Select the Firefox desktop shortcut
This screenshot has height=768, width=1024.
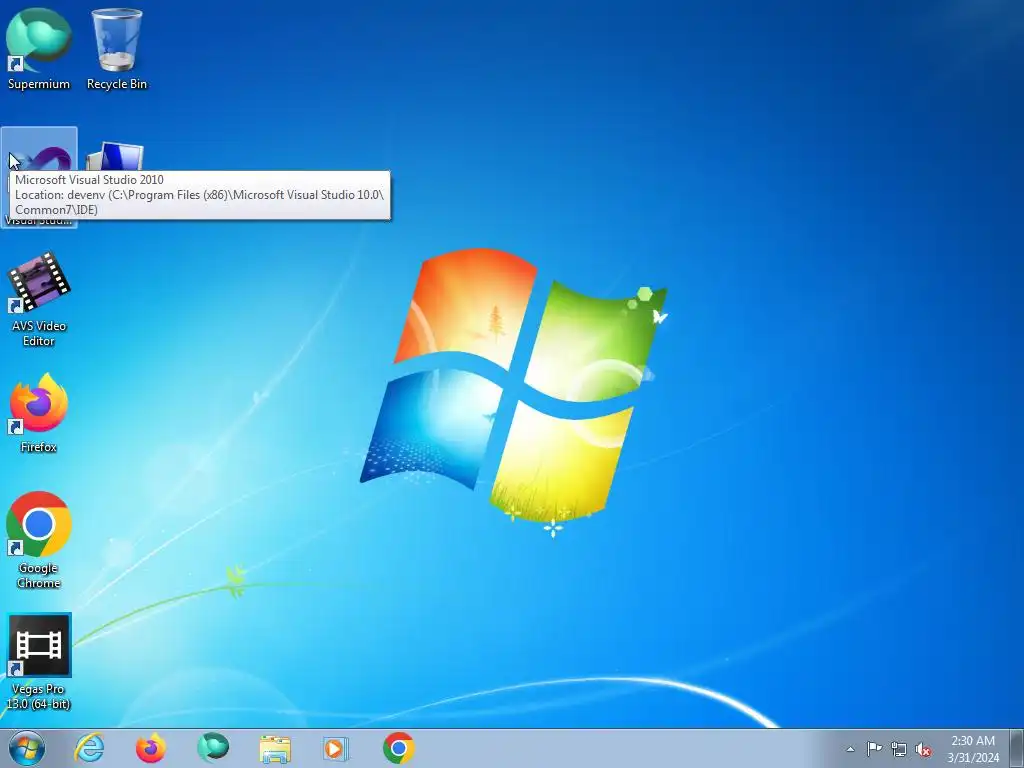[39, 413]
